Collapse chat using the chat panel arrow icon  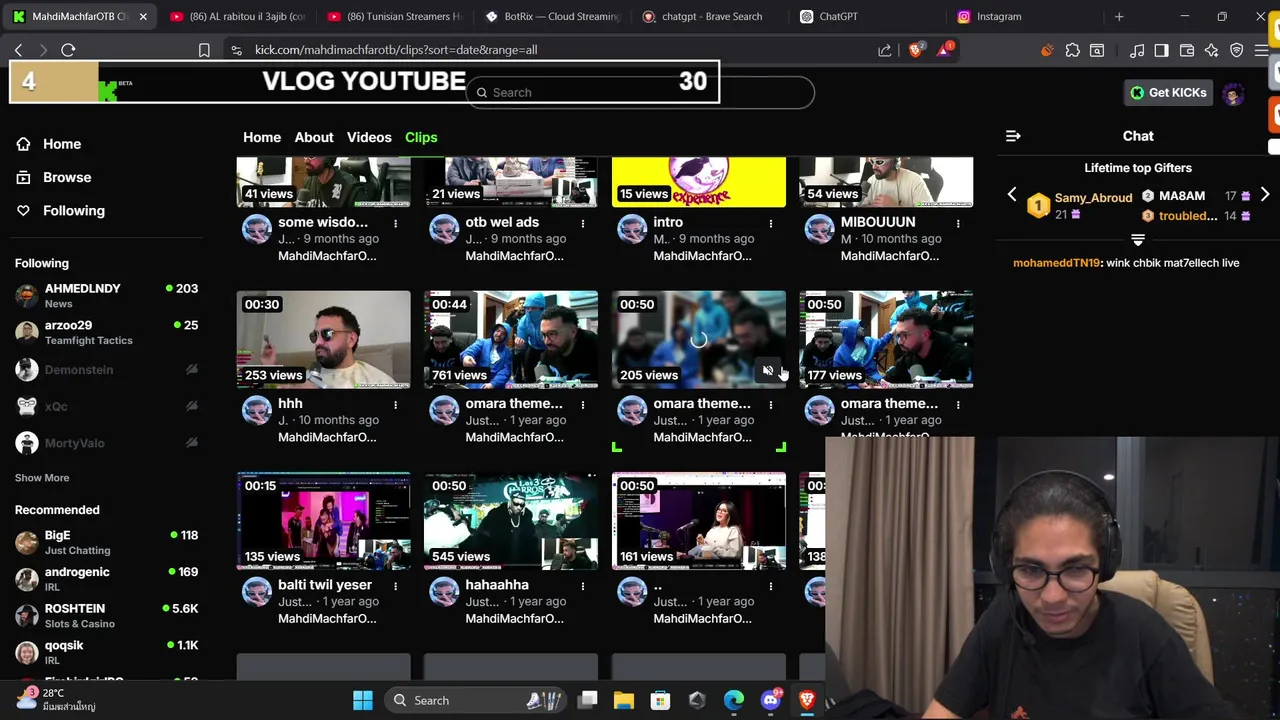click(1013, 136)
